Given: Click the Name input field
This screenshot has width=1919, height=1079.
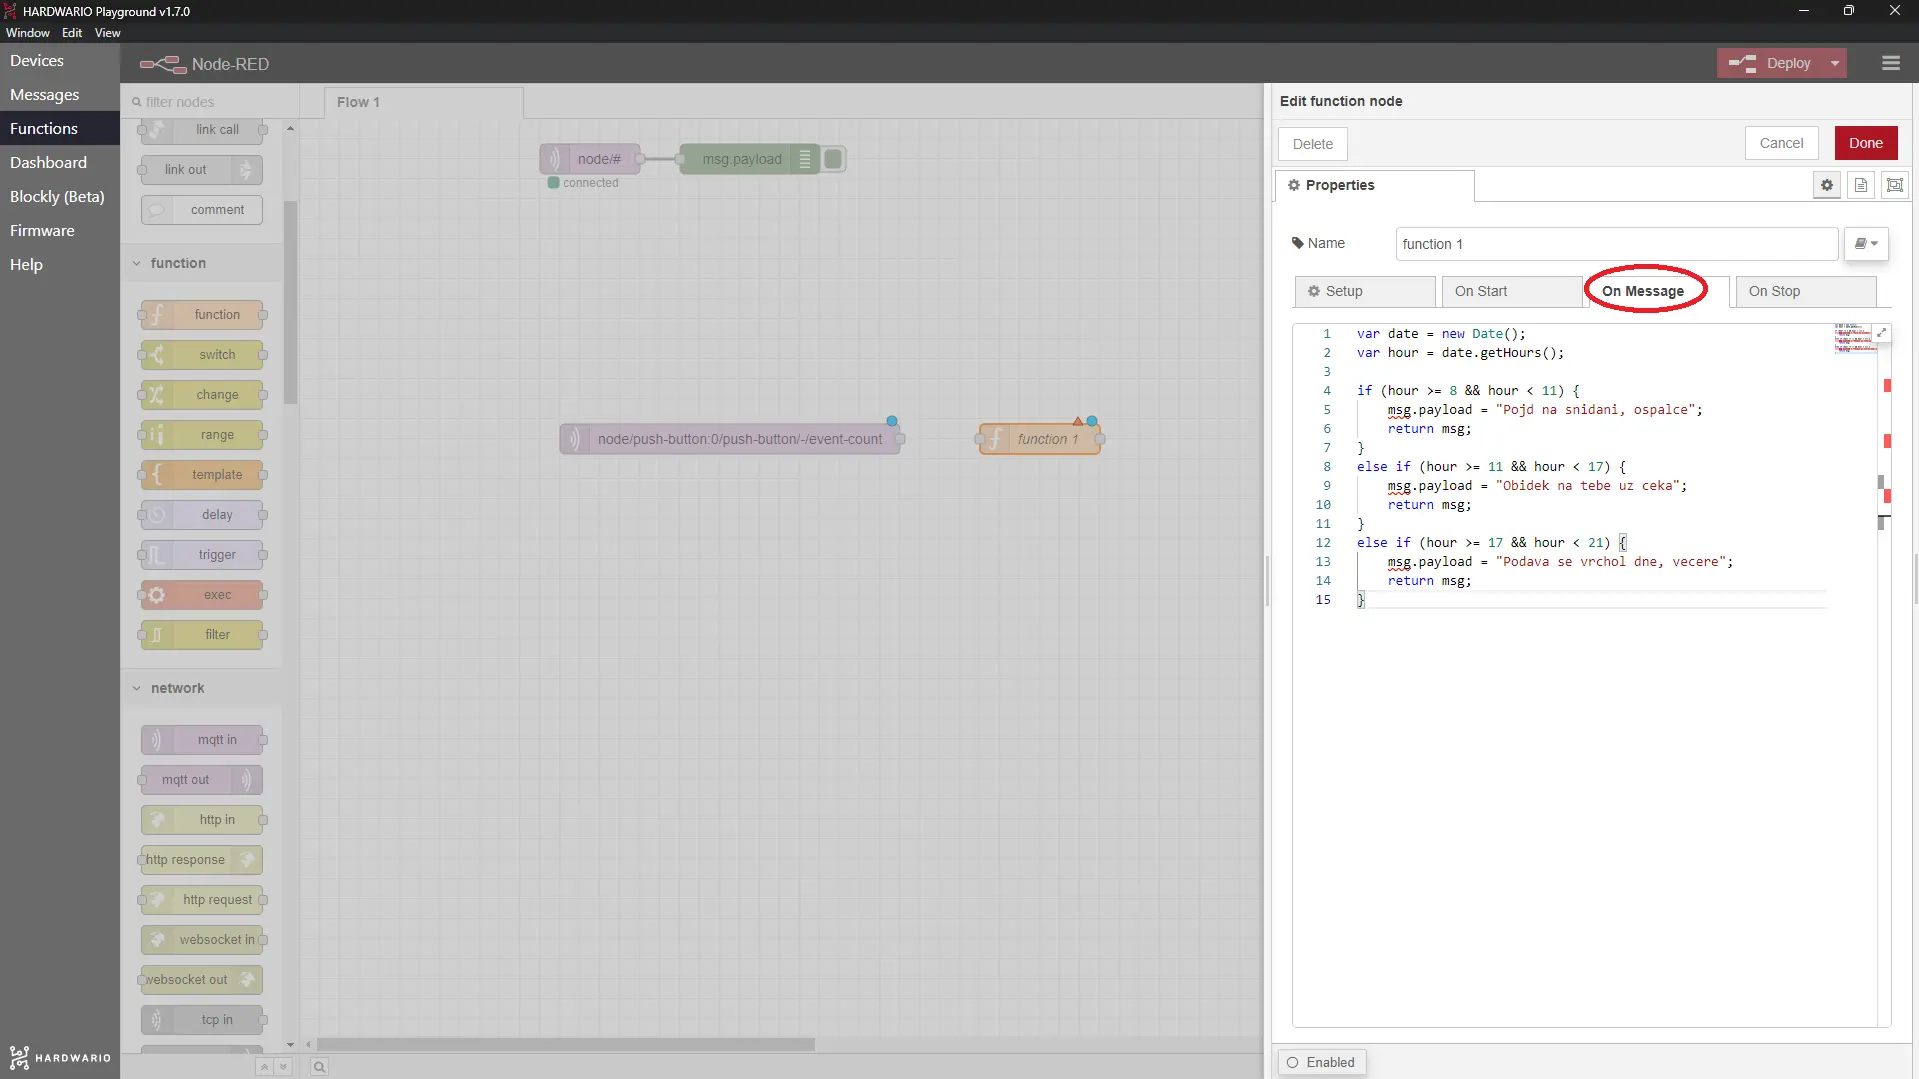Looking at the screenshot, I should [1616, 244].
